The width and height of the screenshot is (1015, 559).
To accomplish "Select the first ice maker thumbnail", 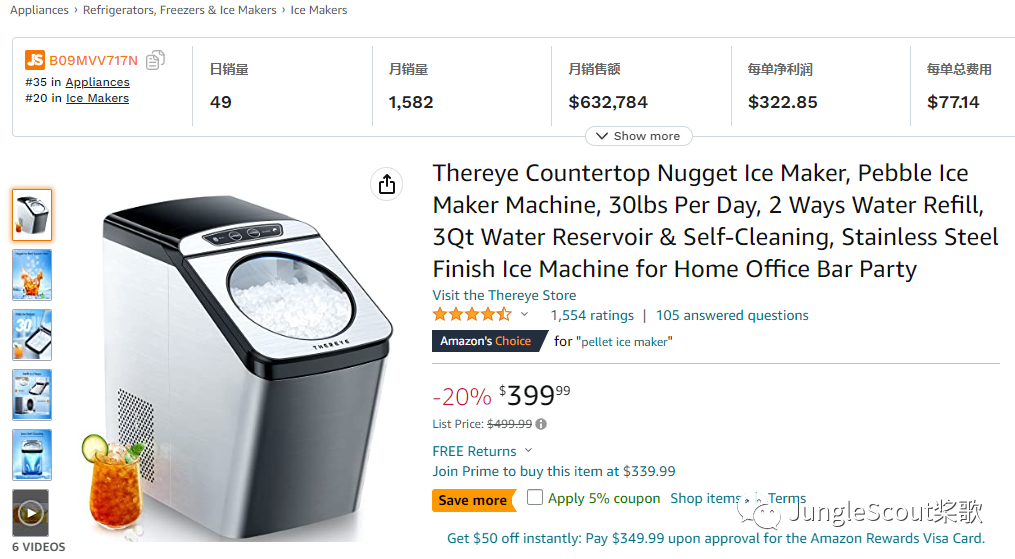I will click(32, 215).
